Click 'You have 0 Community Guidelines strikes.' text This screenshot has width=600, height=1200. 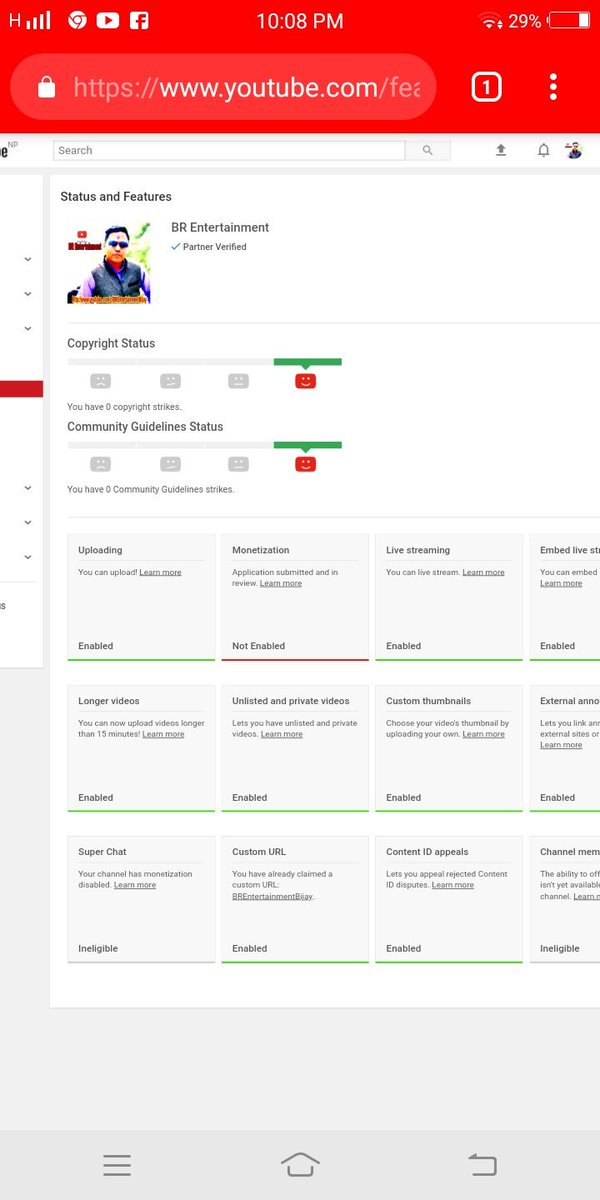pos(151,490)
